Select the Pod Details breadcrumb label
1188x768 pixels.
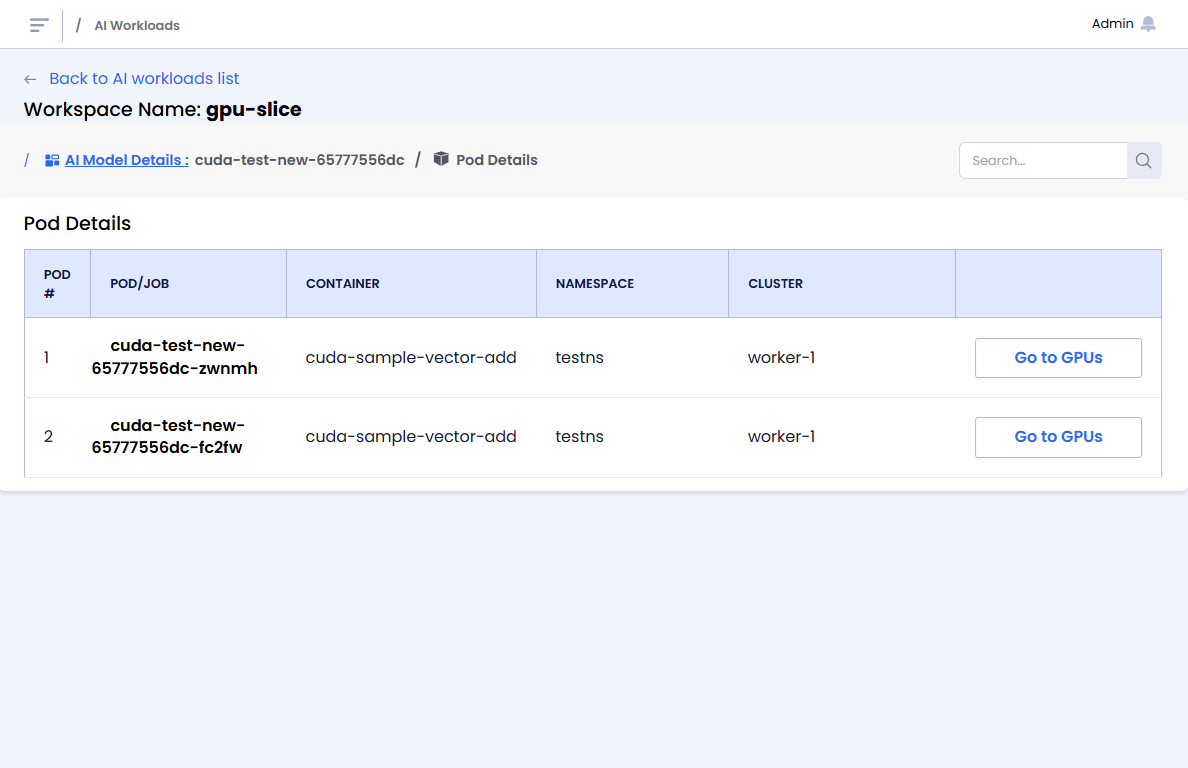[x=496, y=160]
